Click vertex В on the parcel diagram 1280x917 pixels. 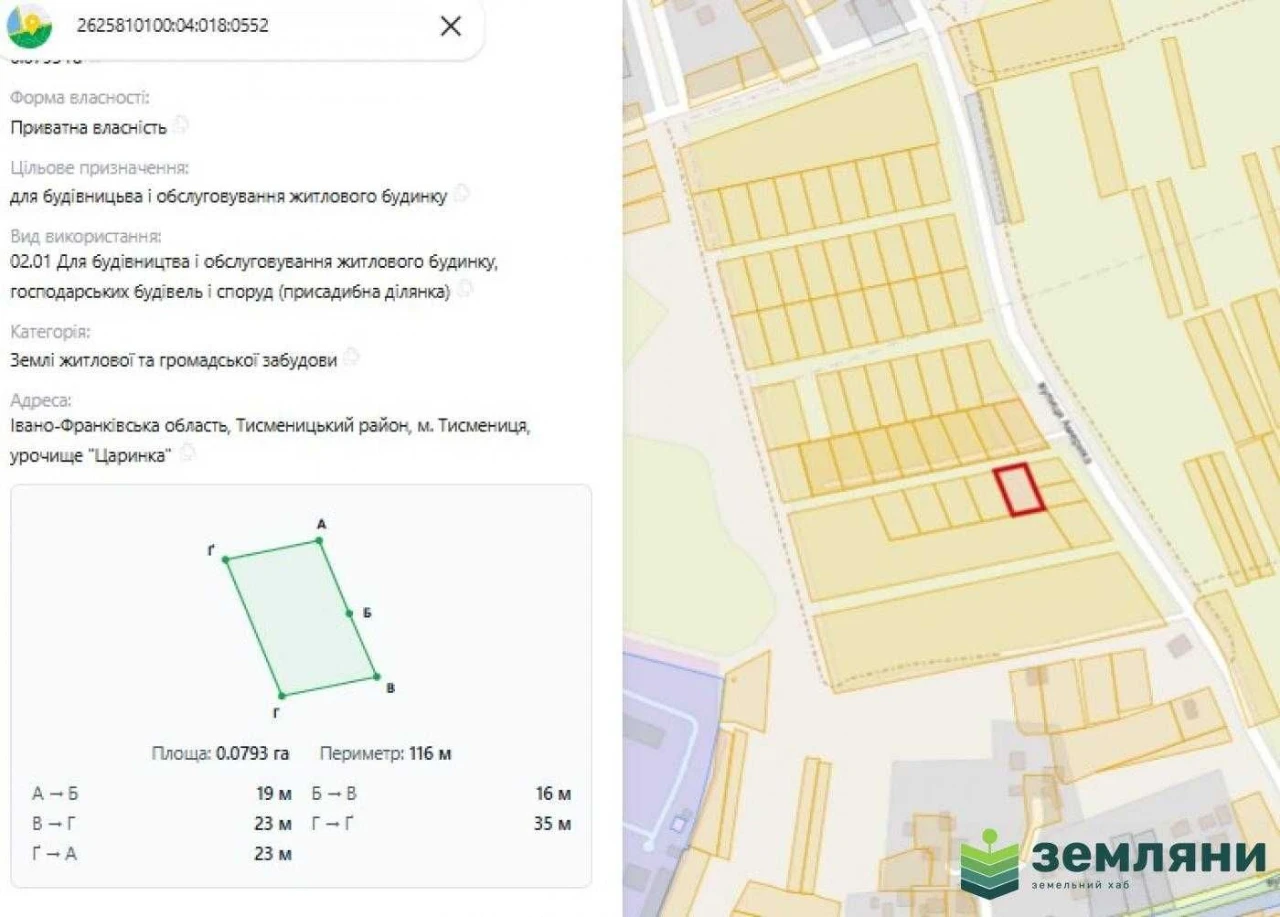[x=377, y=676]
